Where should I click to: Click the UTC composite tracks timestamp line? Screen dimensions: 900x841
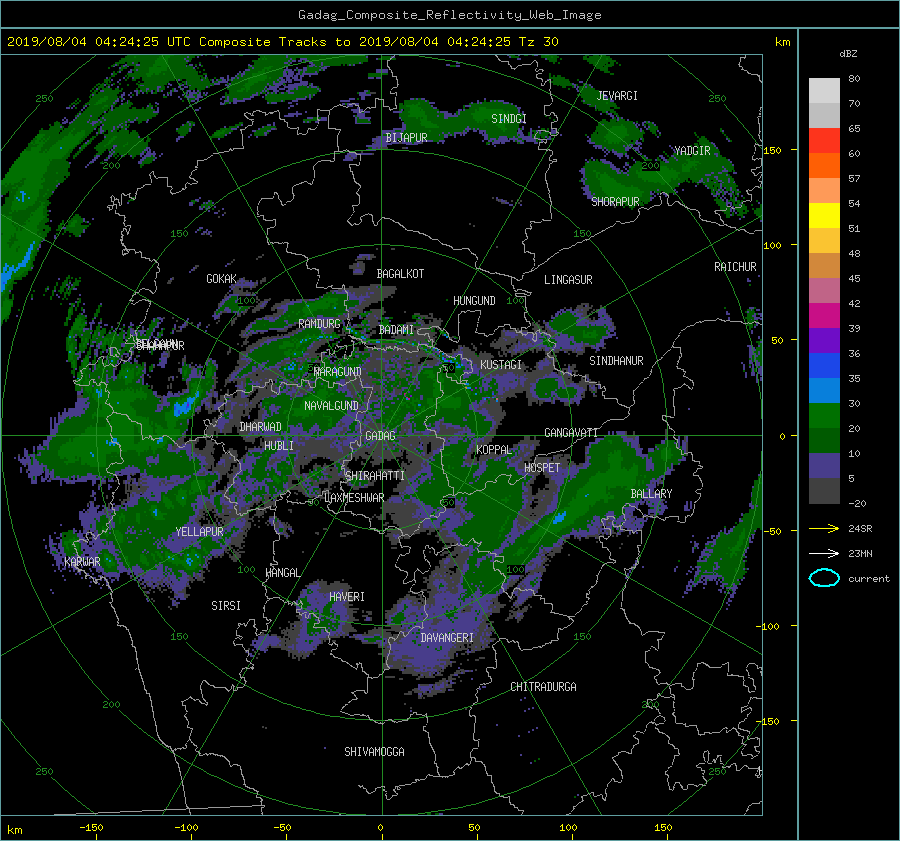click(282, 42)
